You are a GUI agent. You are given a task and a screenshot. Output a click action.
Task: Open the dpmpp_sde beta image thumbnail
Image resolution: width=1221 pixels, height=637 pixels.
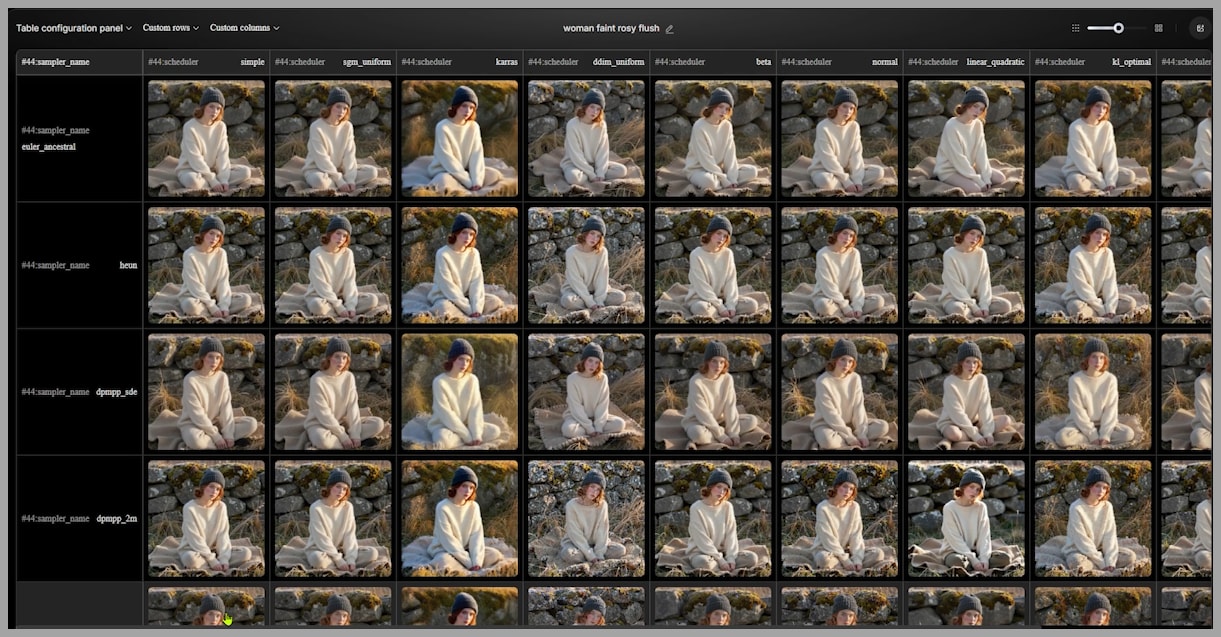[713, 392]
